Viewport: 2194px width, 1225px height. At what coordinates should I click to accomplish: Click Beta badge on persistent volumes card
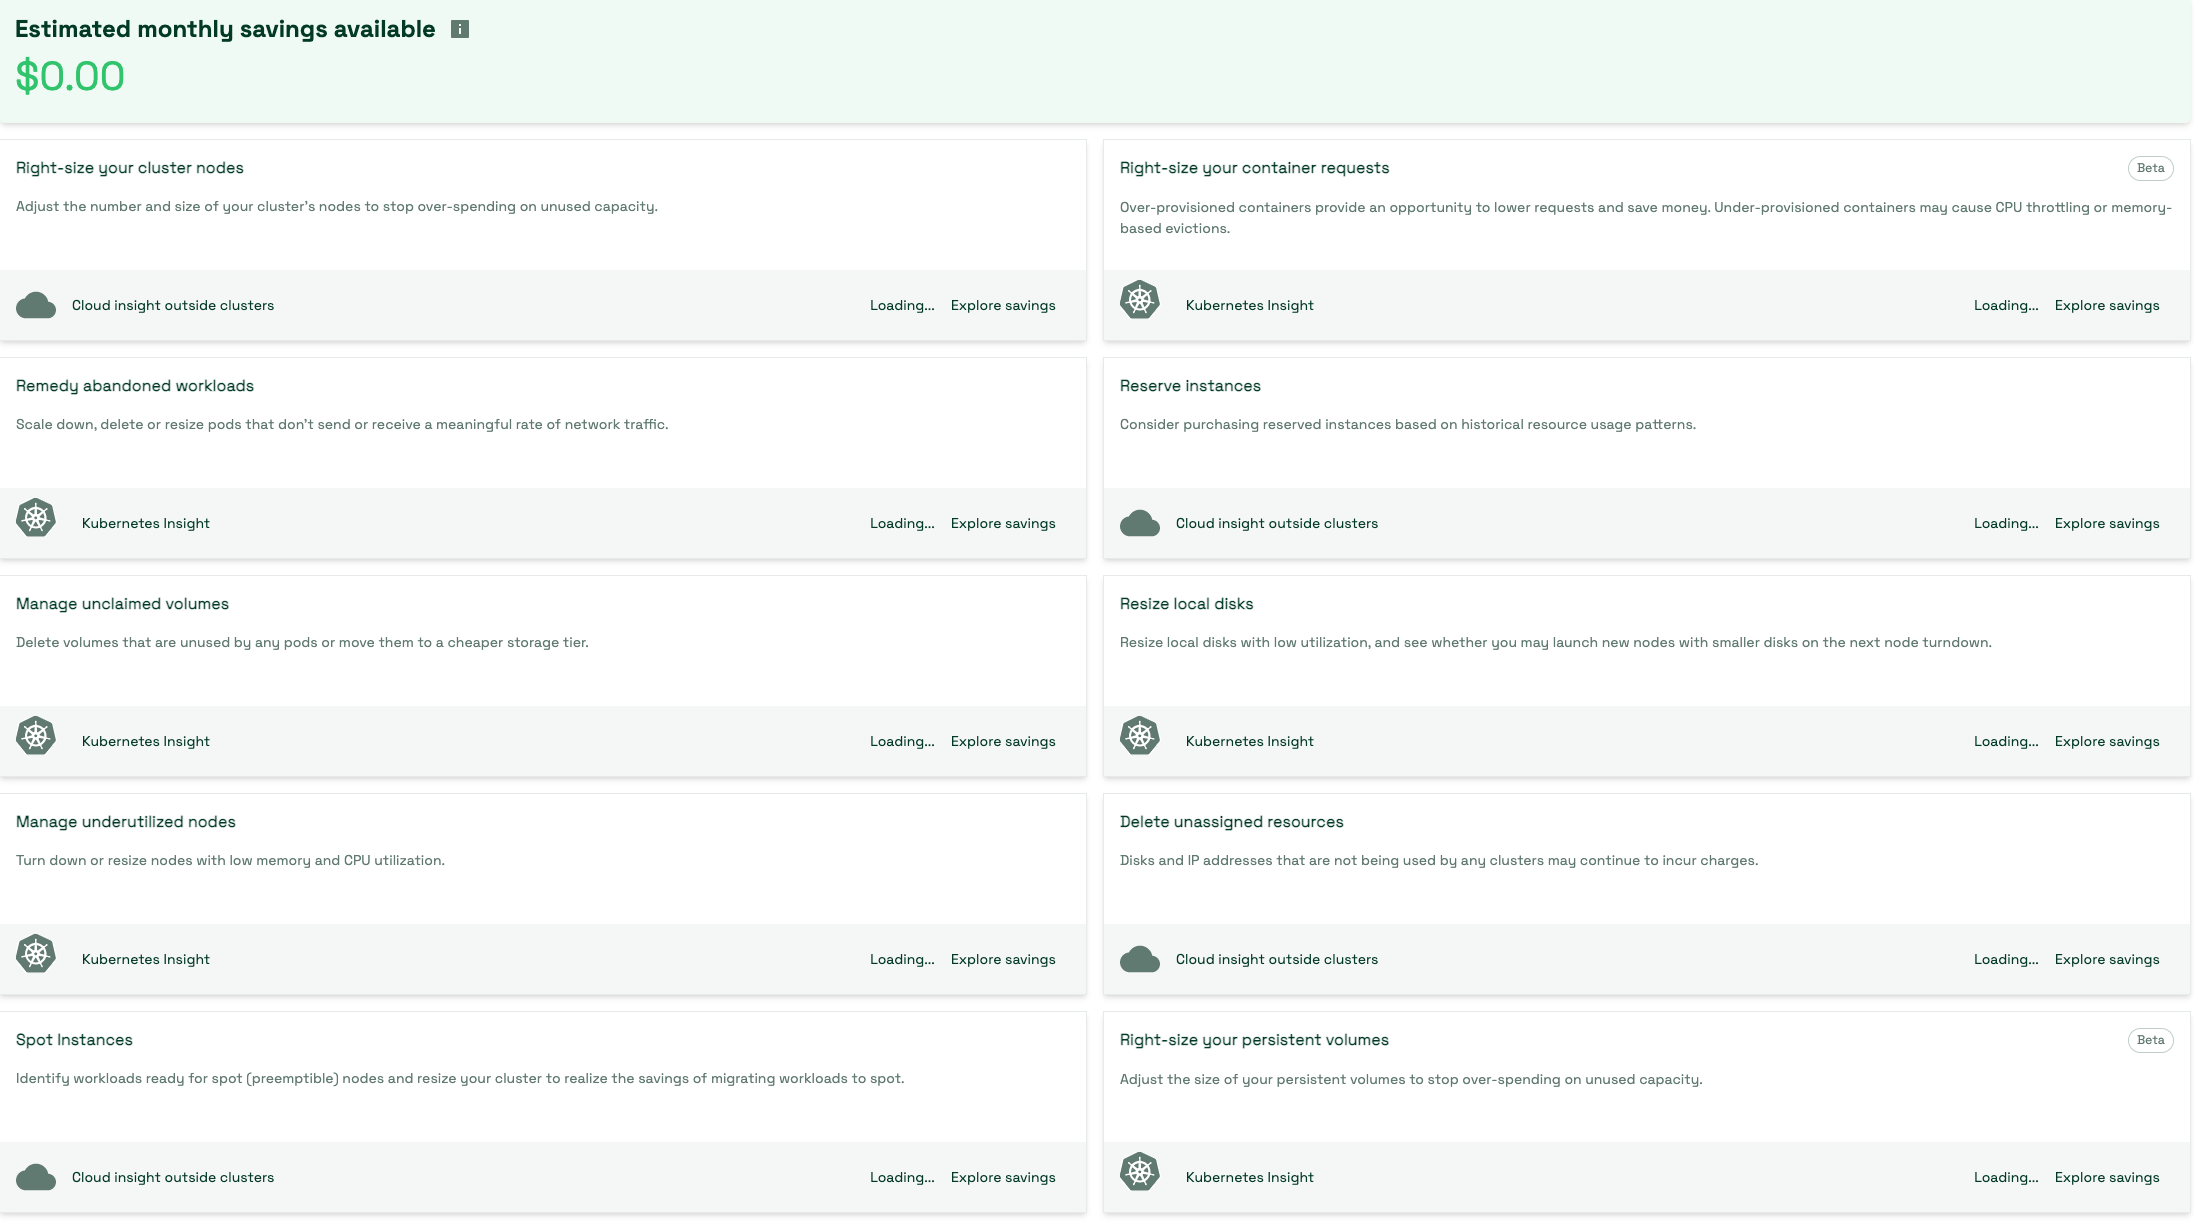pos(2151,1040)
